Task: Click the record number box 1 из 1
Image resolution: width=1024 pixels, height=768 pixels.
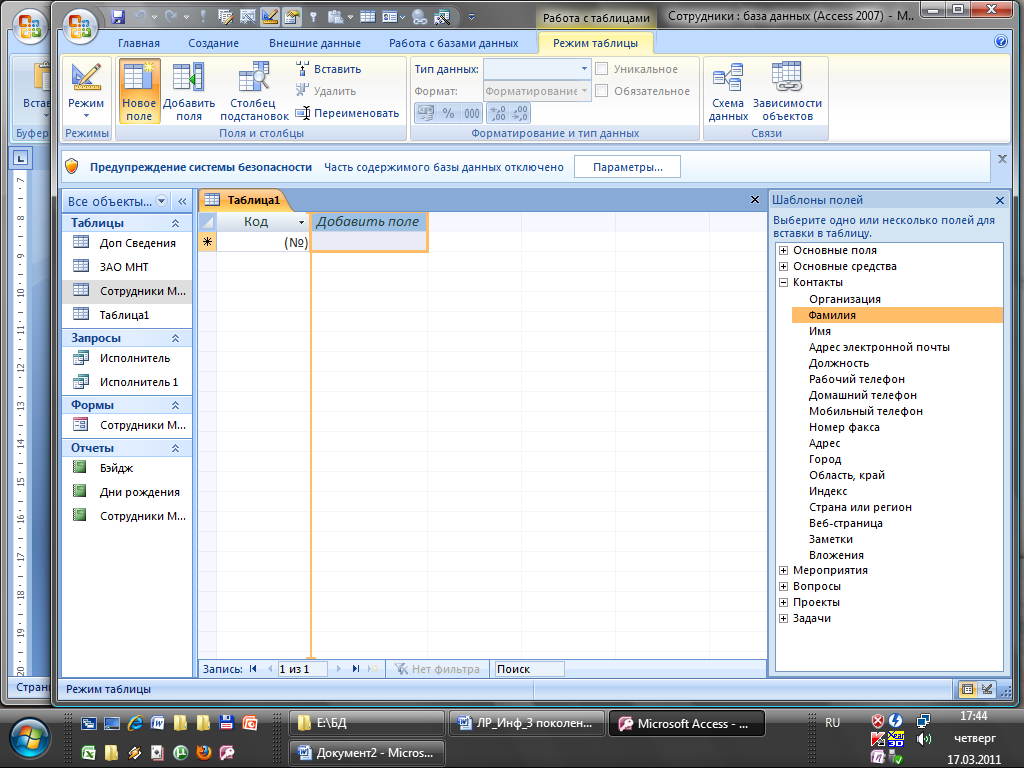Action: pos(302,669)
